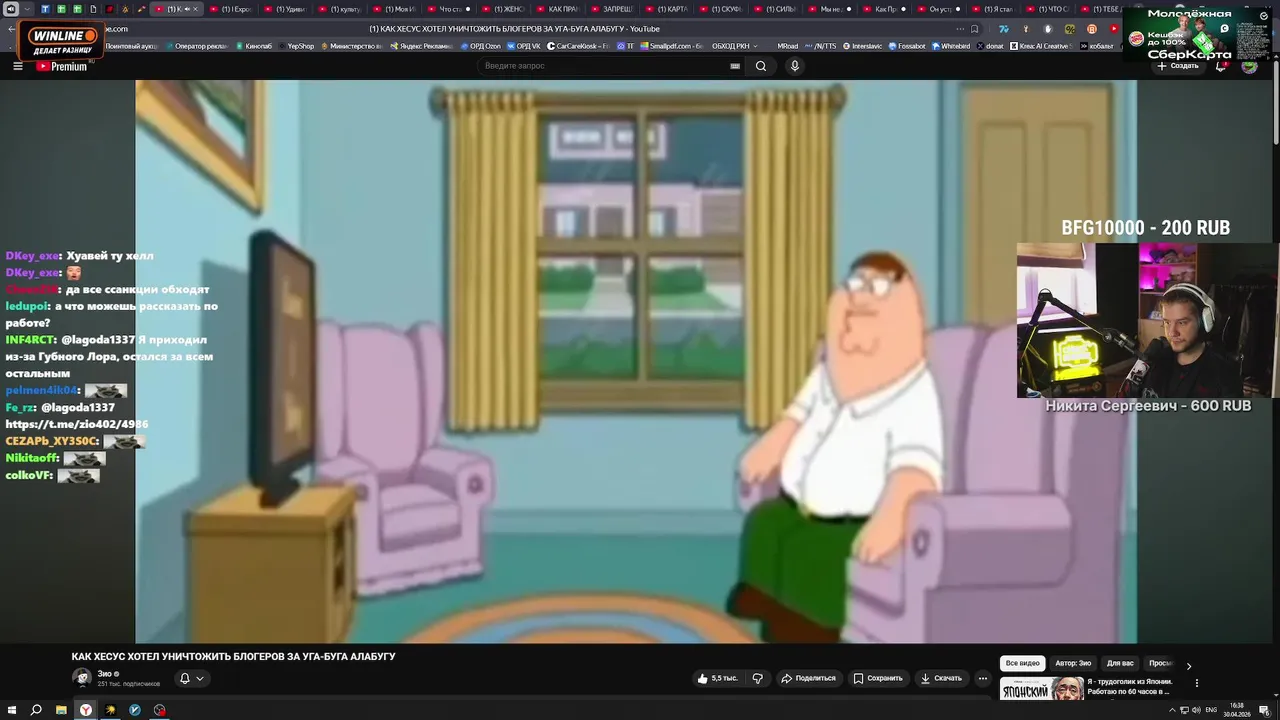Open the Smallpdf.com bookmark
Image resolution: width=1280 pixels, height=720 pixels.
[672, 46]
